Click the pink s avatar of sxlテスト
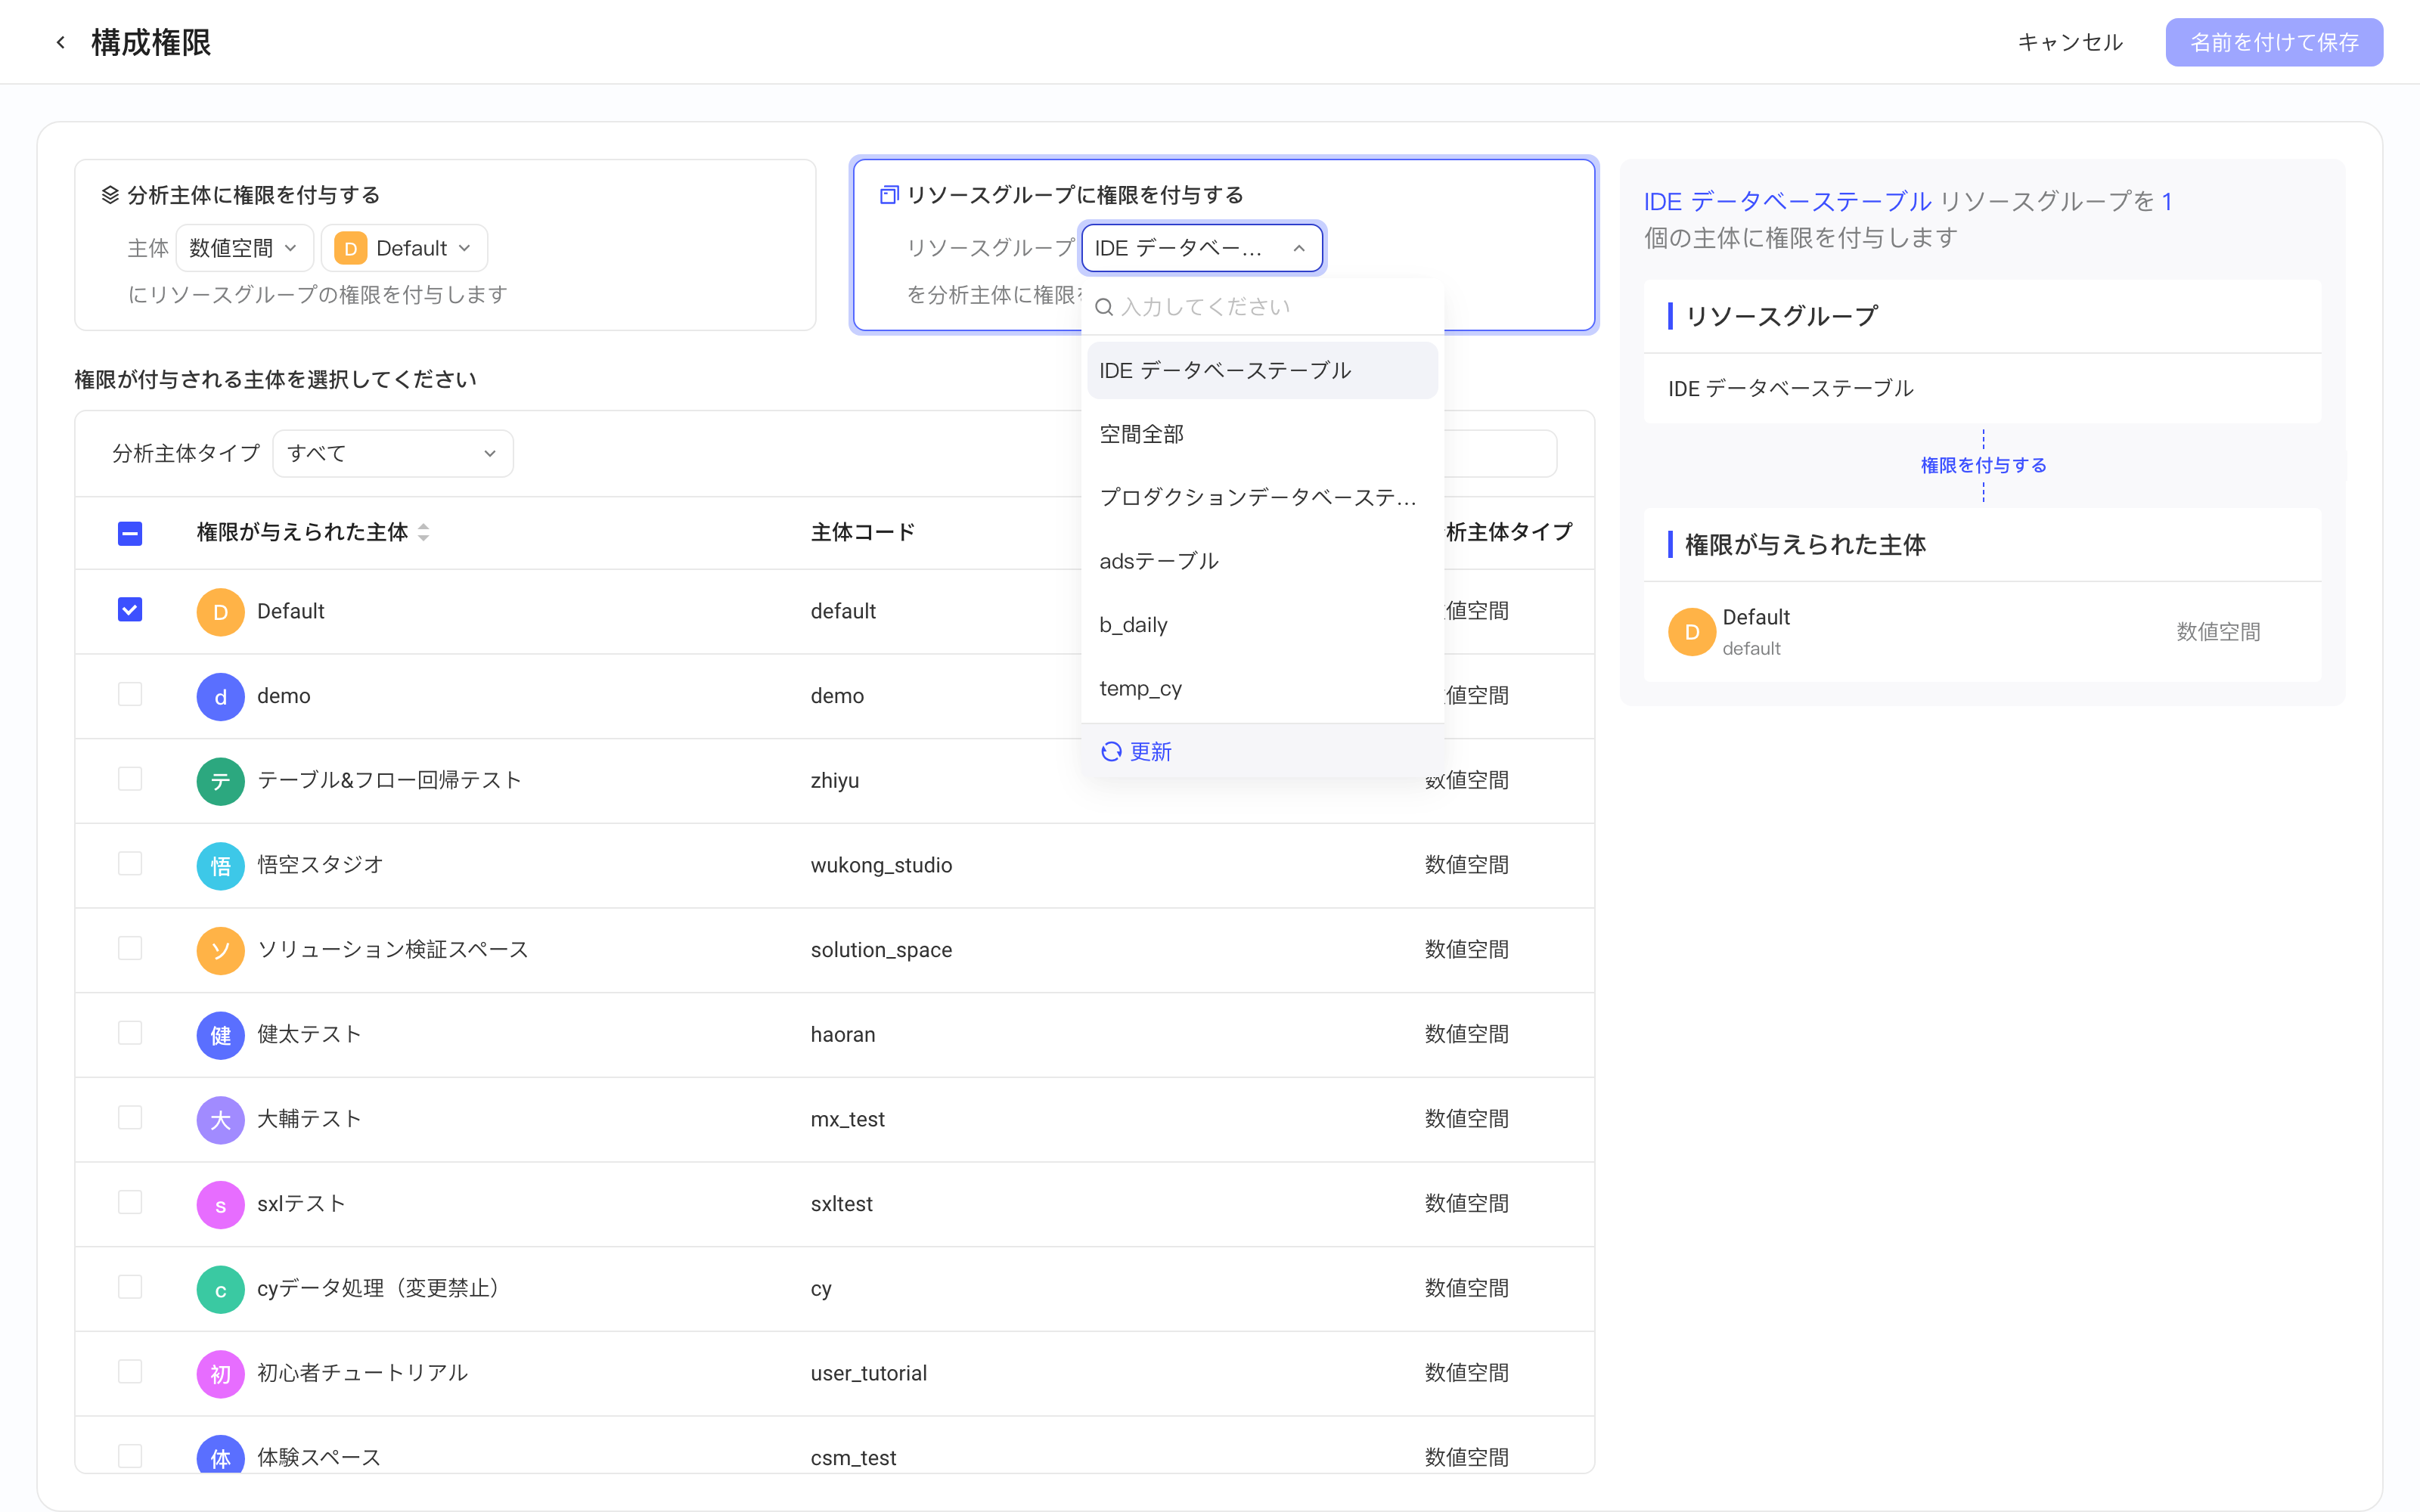This screenshot has width=2420, height=1512. click(220, 1205)
